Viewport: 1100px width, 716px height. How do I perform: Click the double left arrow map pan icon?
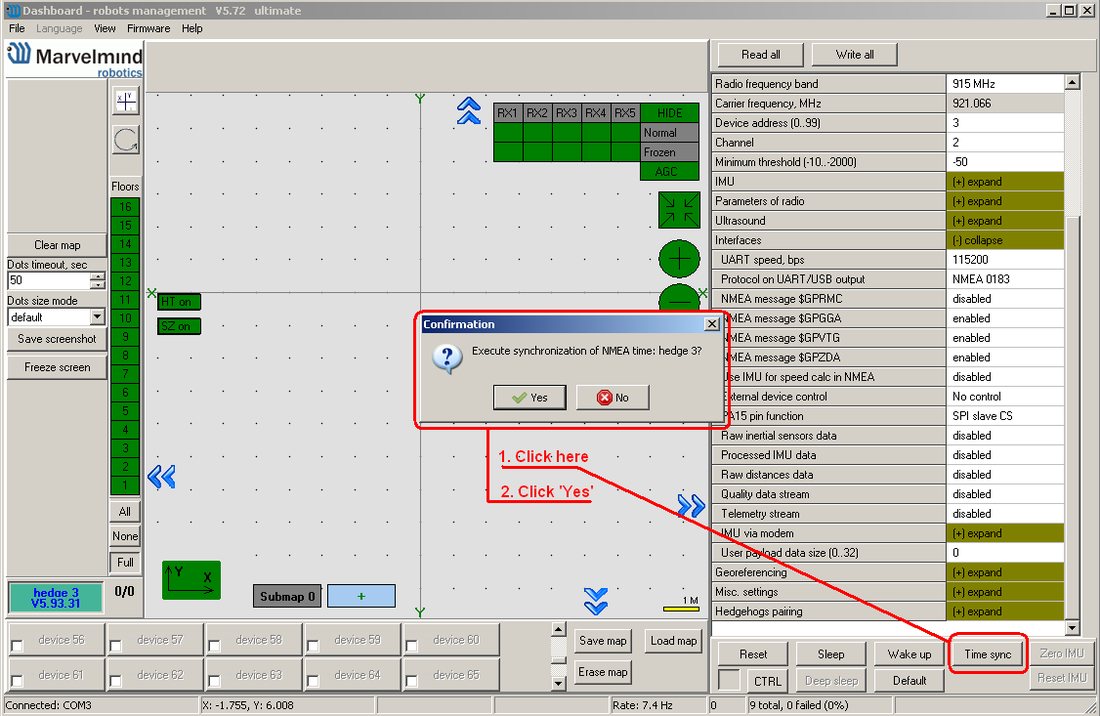(x=161, y=477)
